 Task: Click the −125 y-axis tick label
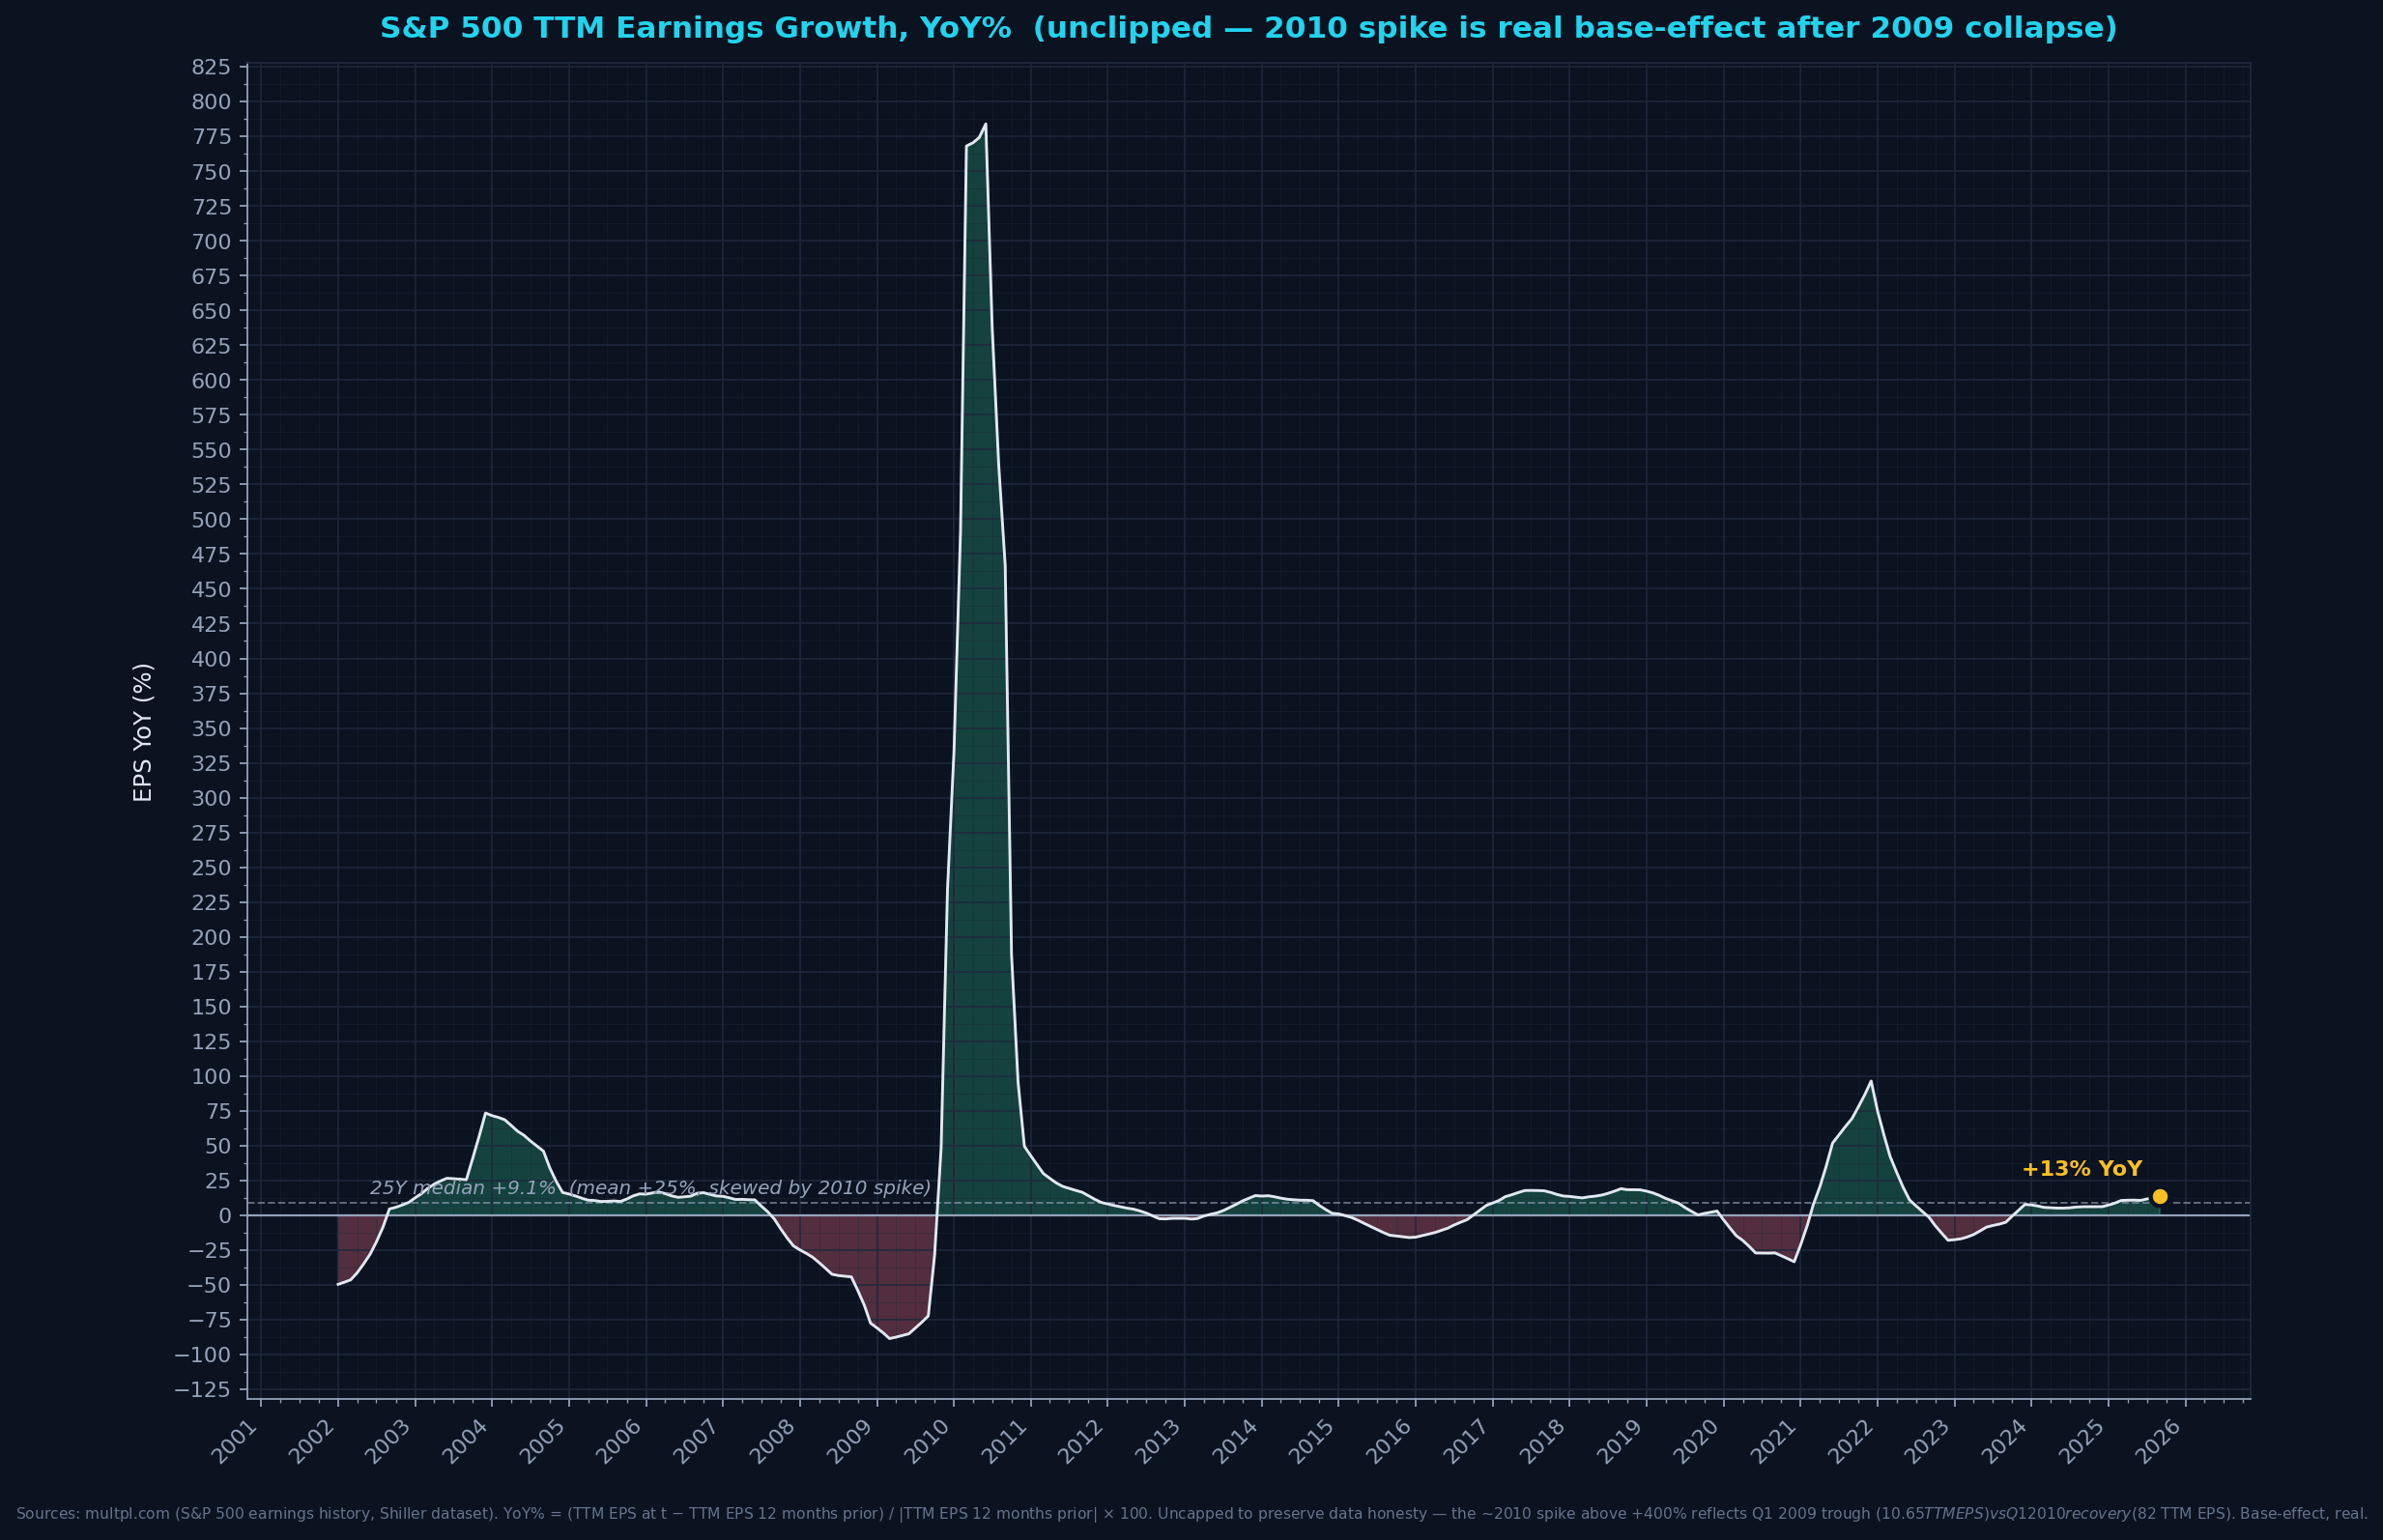click(203, 1390)
